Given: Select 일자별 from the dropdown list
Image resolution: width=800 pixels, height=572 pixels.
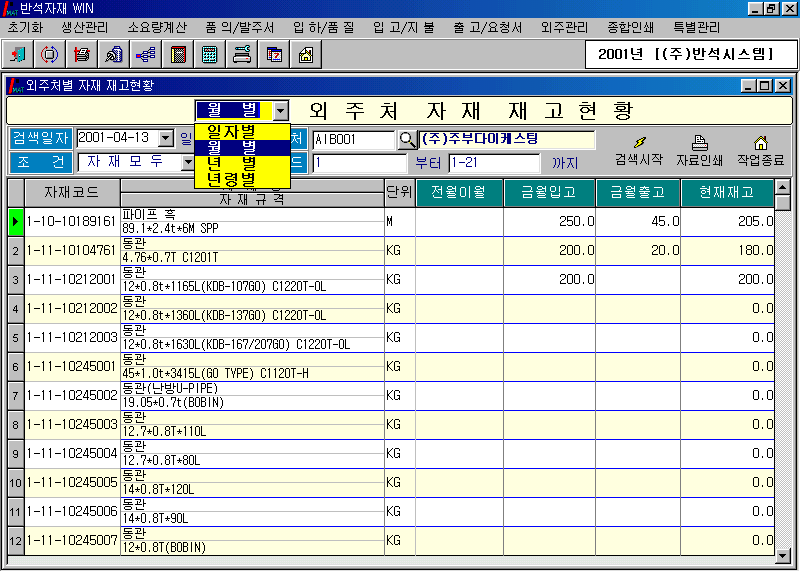Looking at the screenshot, I should point(231,131).
